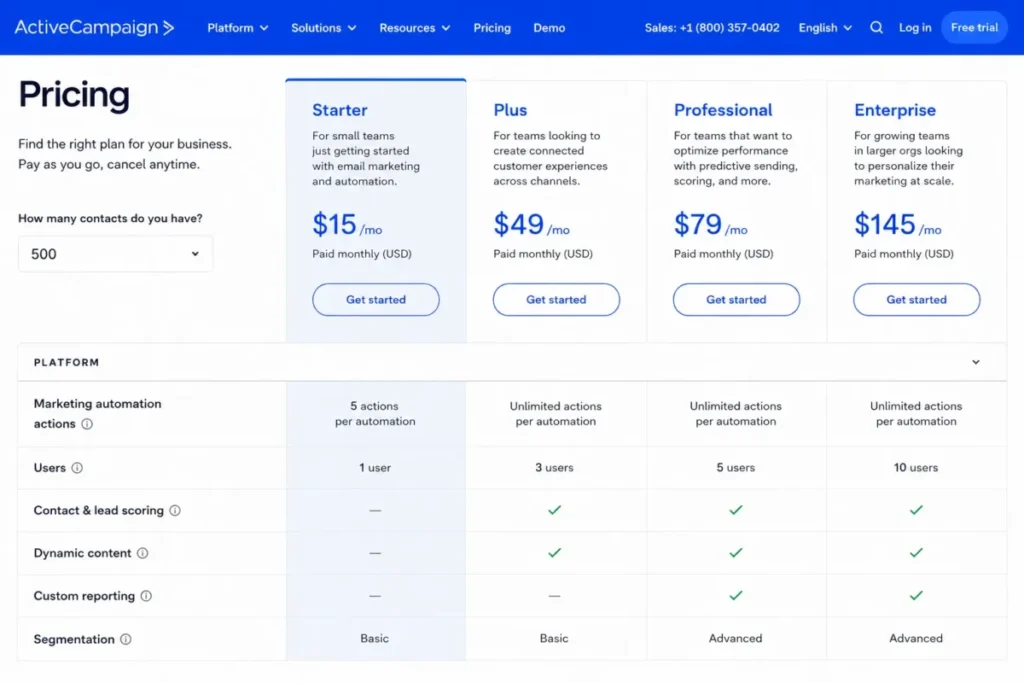Click the Dynamic content row label

click(x=82, y=553)
